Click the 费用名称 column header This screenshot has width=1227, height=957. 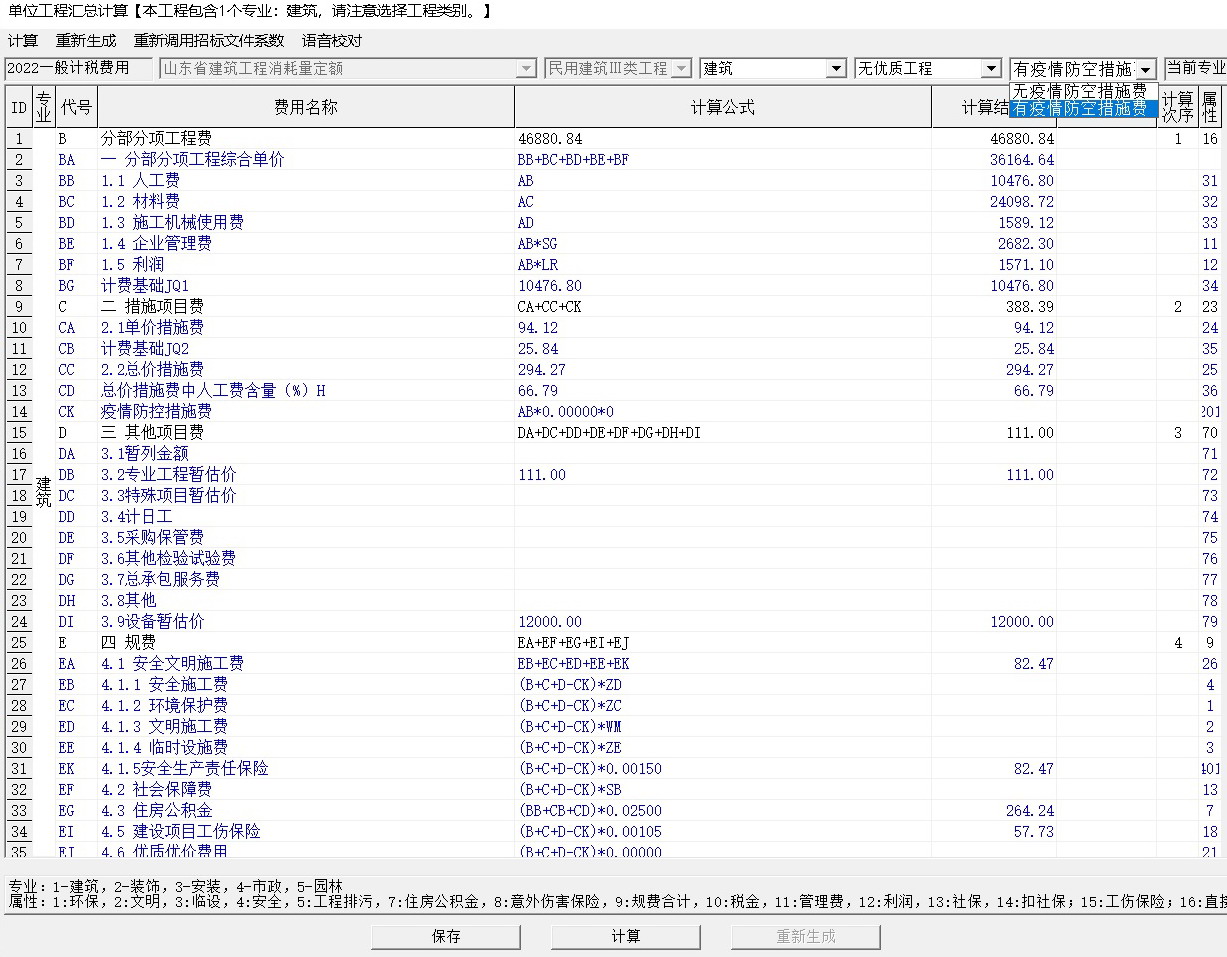(306, 107)
